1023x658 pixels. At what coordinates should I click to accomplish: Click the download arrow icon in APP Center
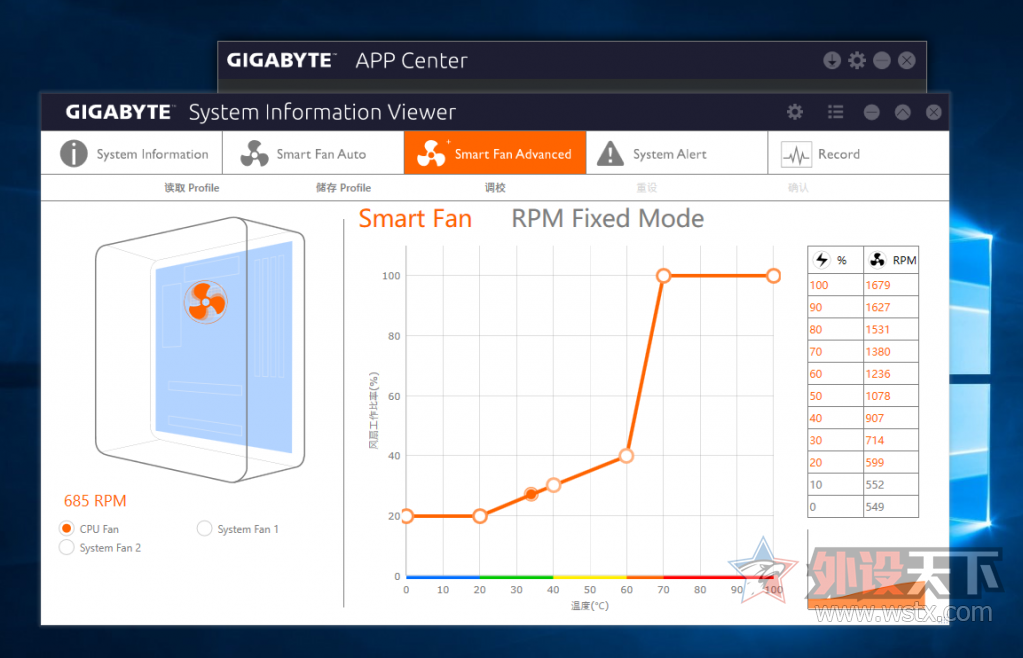[x=831, y=61]
